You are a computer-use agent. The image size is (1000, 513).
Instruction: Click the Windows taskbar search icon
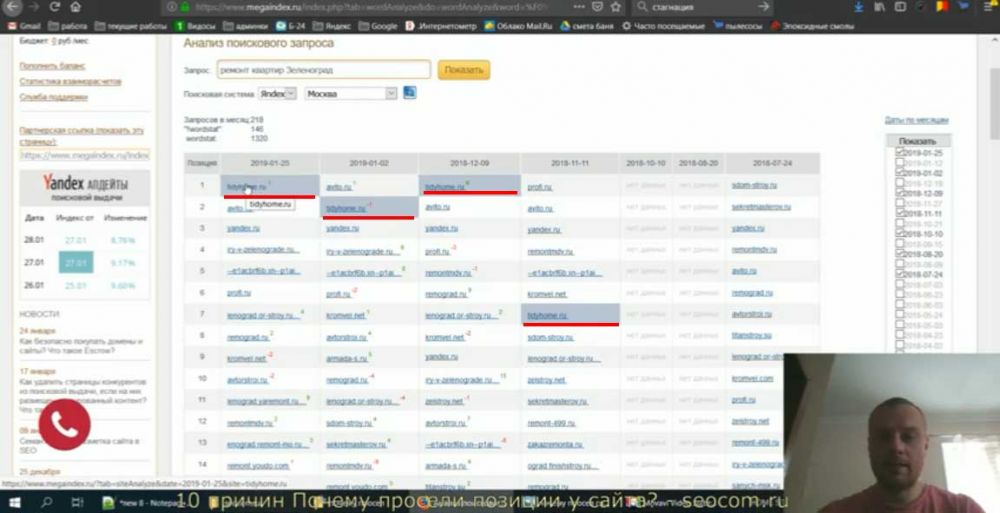[46, 502]
